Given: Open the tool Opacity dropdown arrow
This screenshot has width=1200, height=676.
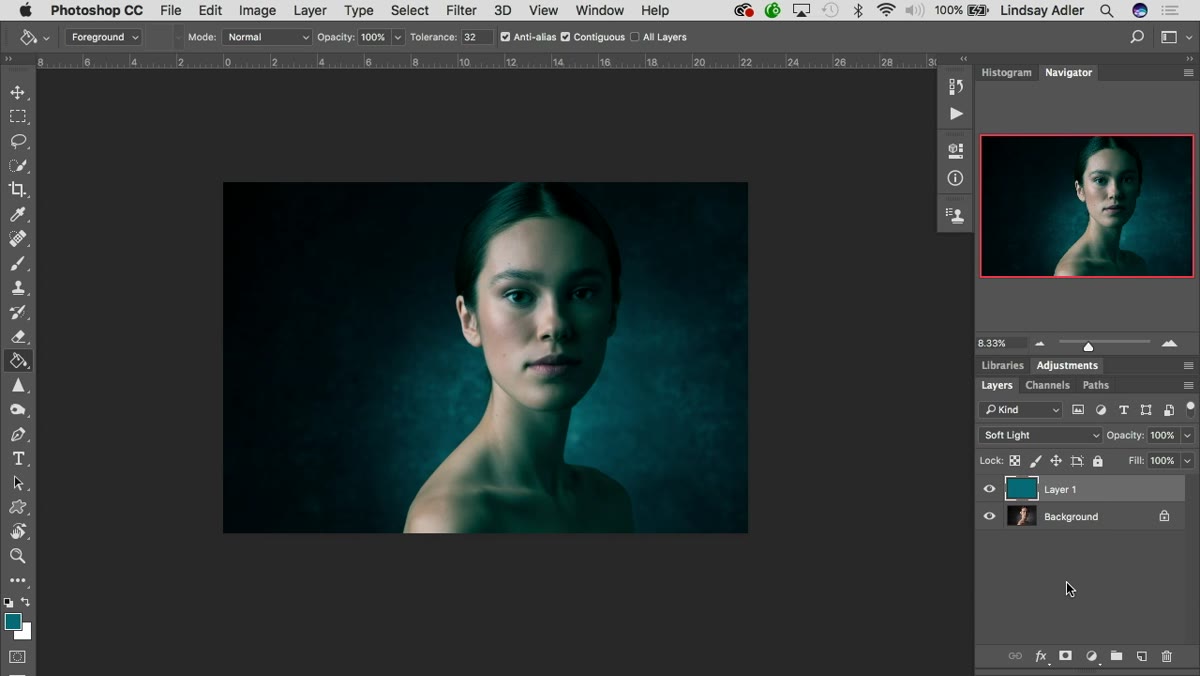Looking at the screenshot, I should 398,37.
